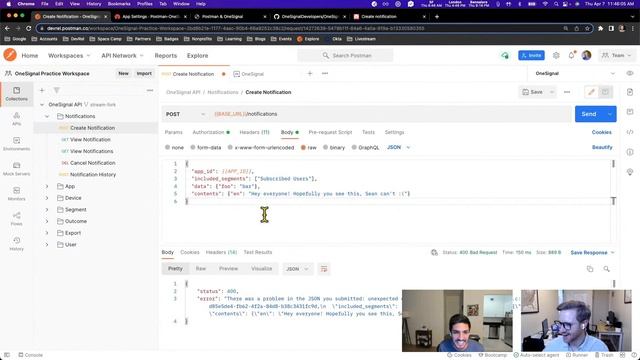Switch to request comment mode
640x360 pixels.
(605, 92)
